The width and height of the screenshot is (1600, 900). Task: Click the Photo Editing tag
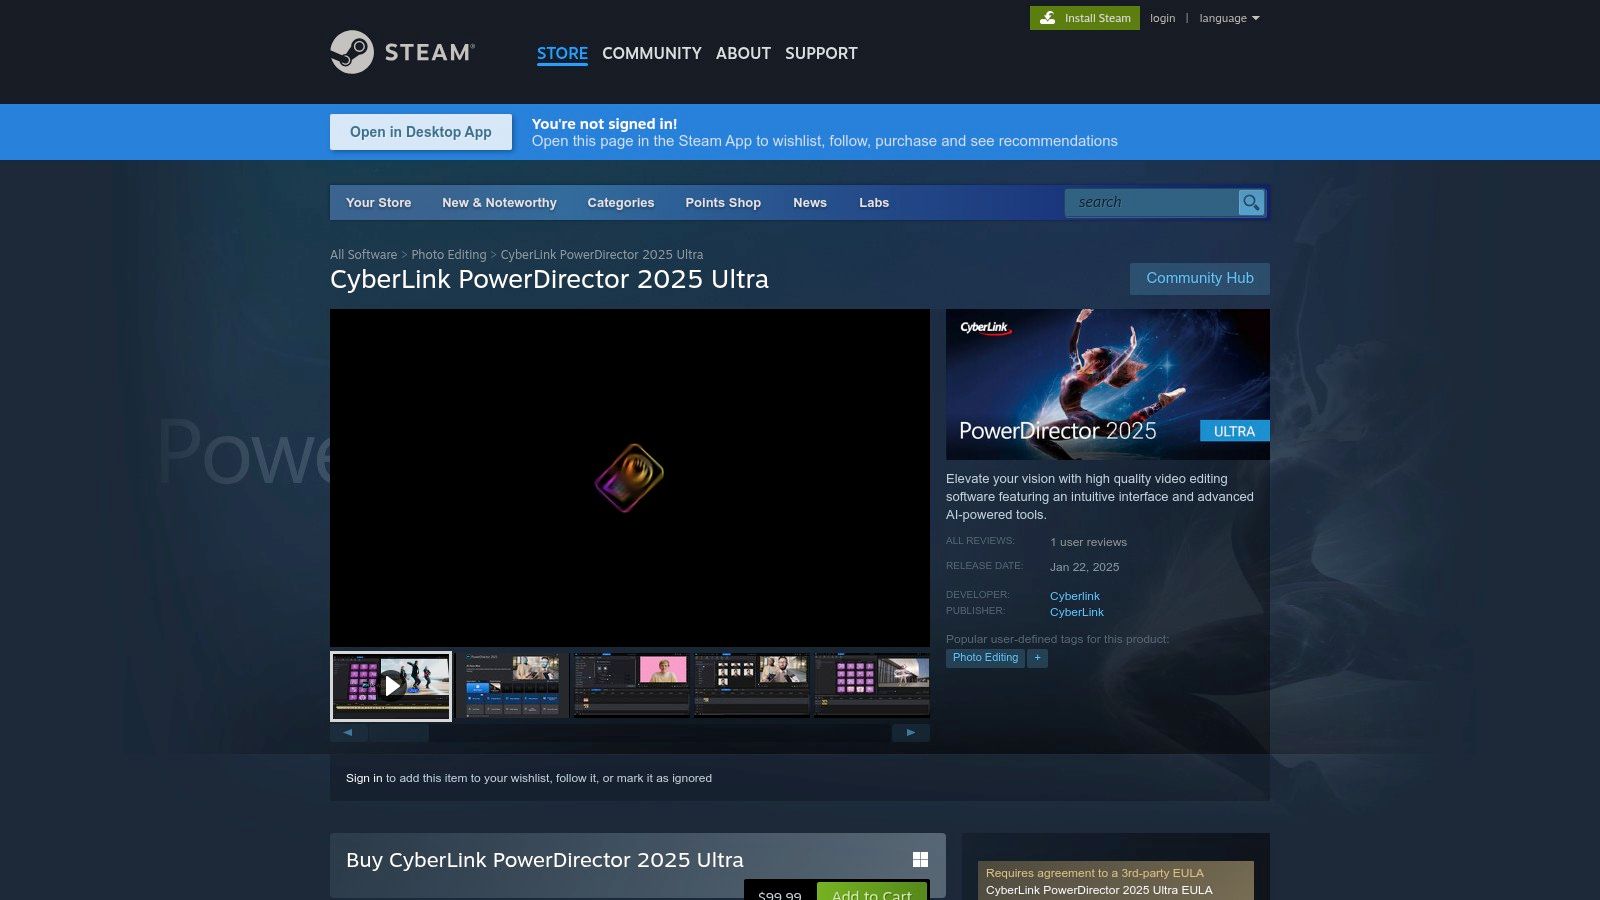[x=985, y=658]
